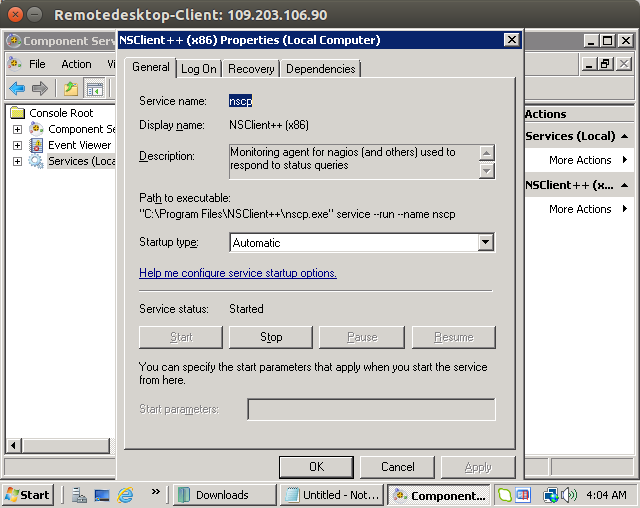Screen dimensions: 640x508
Task: Click the red-blue tray icon
Action: click(522, 495)
